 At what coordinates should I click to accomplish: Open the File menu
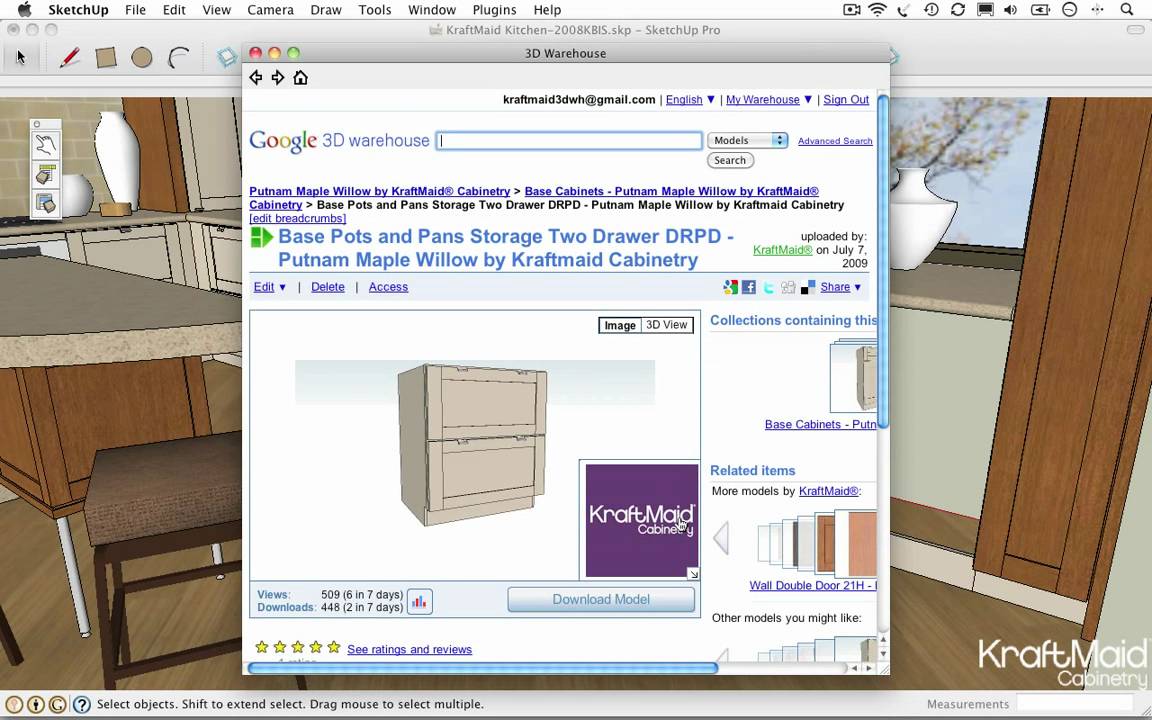pos(135,10)
